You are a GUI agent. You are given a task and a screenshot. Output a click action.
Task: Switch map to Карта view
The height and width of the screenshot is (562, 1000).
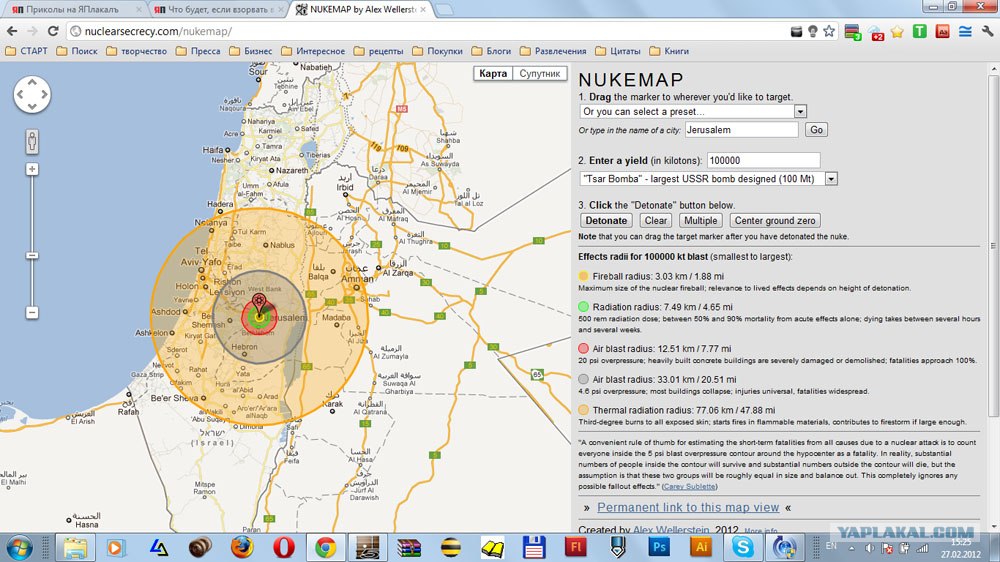point(493,73)
